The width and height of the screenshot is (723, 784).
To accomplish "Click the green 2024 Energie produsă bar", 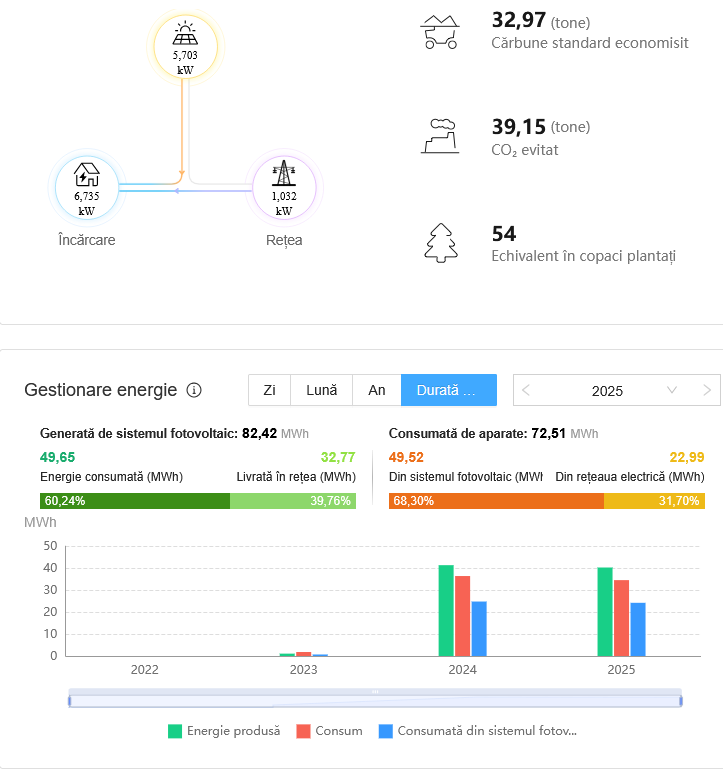I will pos(446,610).
